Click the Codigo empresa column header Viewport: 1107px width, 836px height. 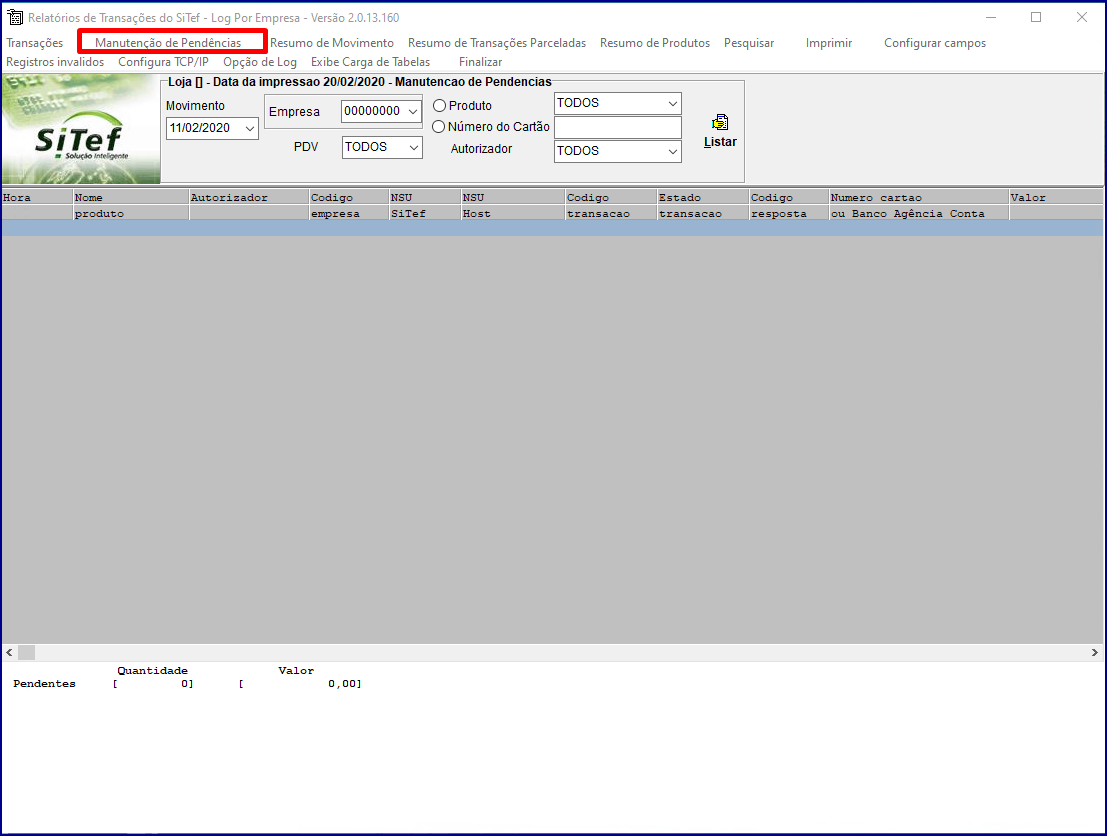pos(349,205)
